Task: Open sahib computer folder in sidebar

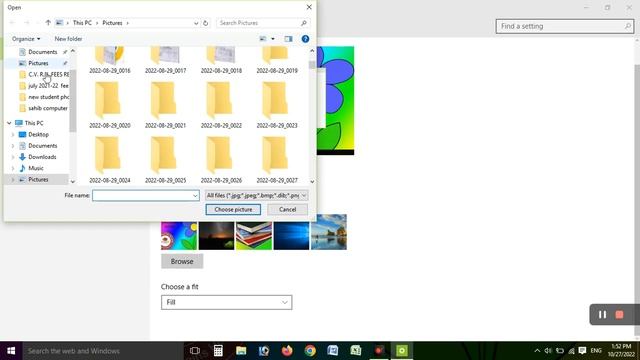Action: [x=44, y=108]
